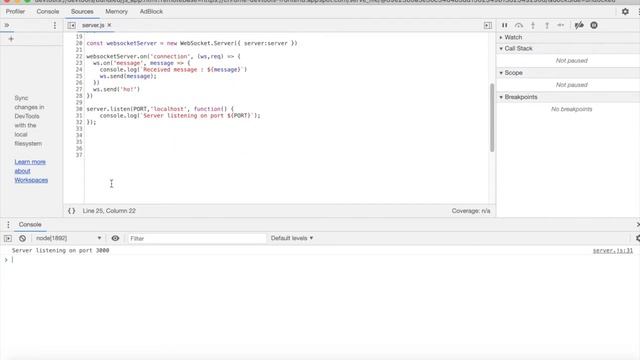The image size is (640, 360).
Task: Step into next function call
Action: click(533, 25)
